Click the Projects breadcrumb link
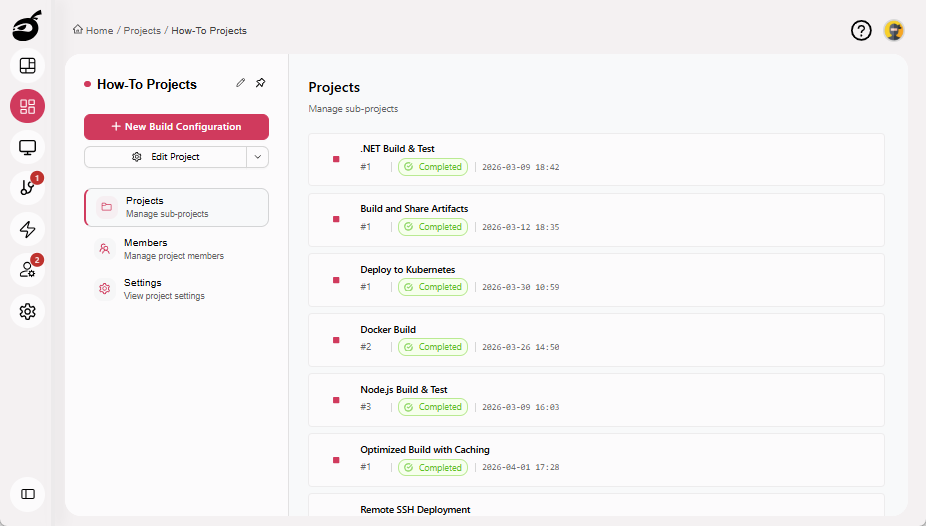The width and height of the screenshot is (926, 526). pos(142,31)
